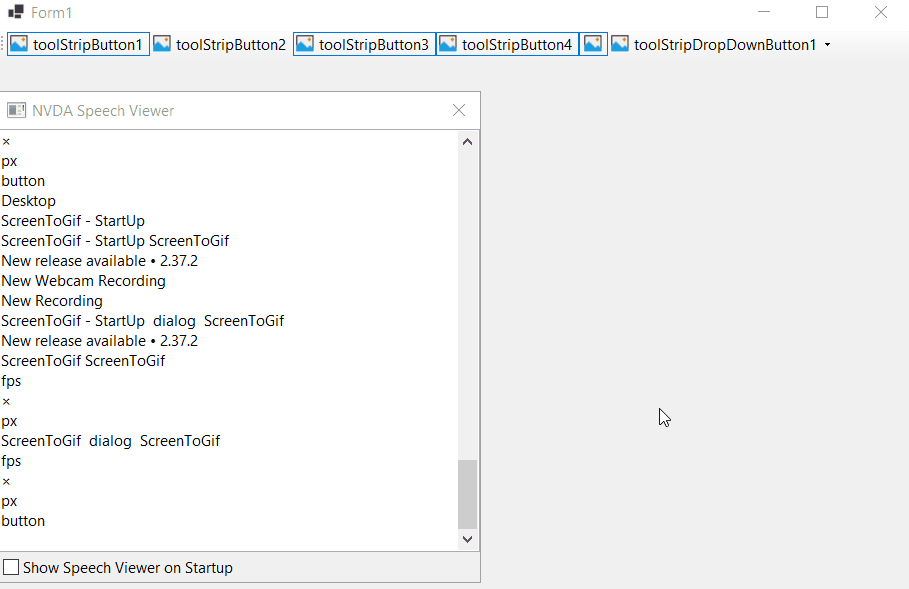Click the New Webcam Recording log entry
The width and height of the screenshot is (909, 589).
(83, 280)
